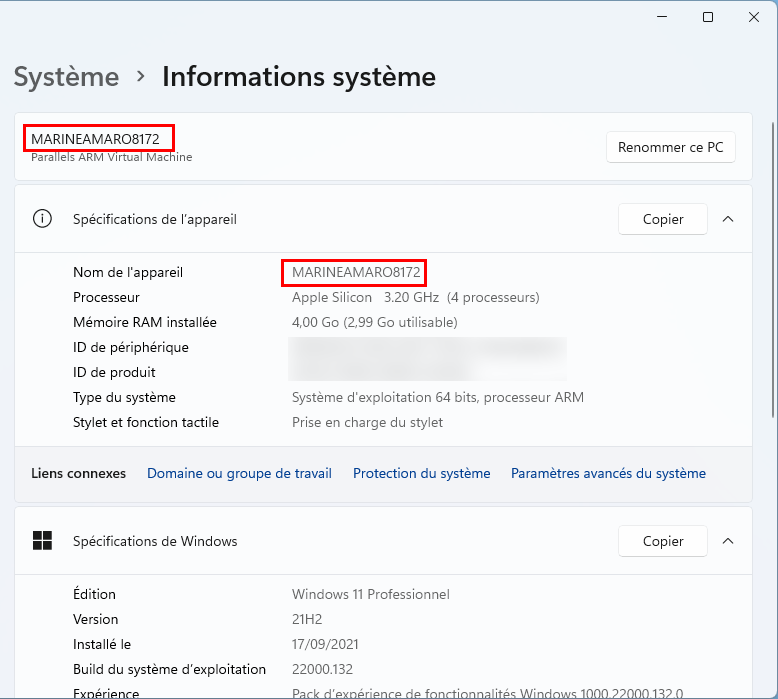The width and height of the screenshot is (778, 699).
Task: Click the Installé le label
Action: (x=102, y=644)
